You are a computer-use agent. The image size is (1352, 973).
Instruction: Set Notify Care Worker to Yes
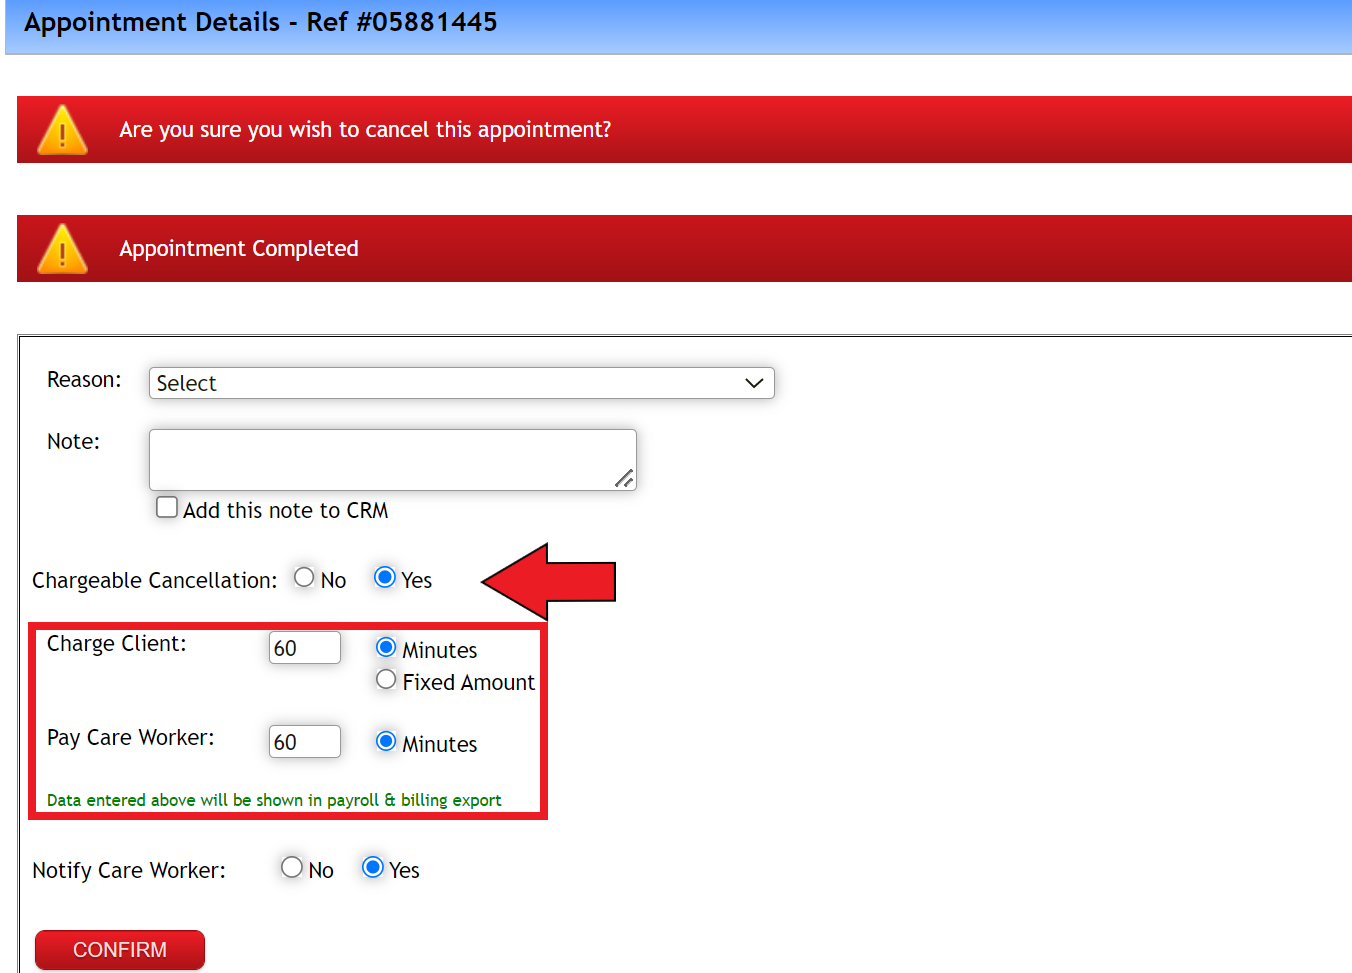pyautogui.click(x=373, y=868)
